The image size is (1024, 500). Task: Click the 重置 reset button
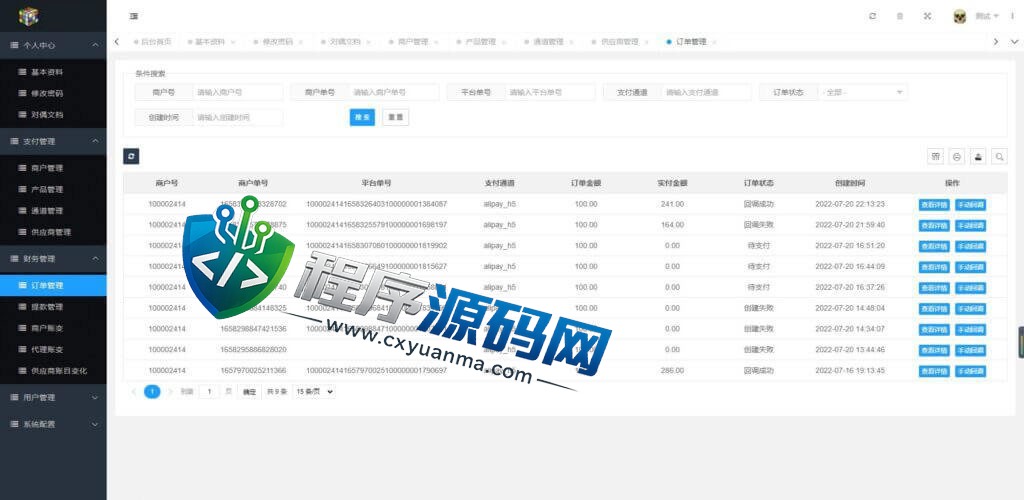click(x=395, y=117)
